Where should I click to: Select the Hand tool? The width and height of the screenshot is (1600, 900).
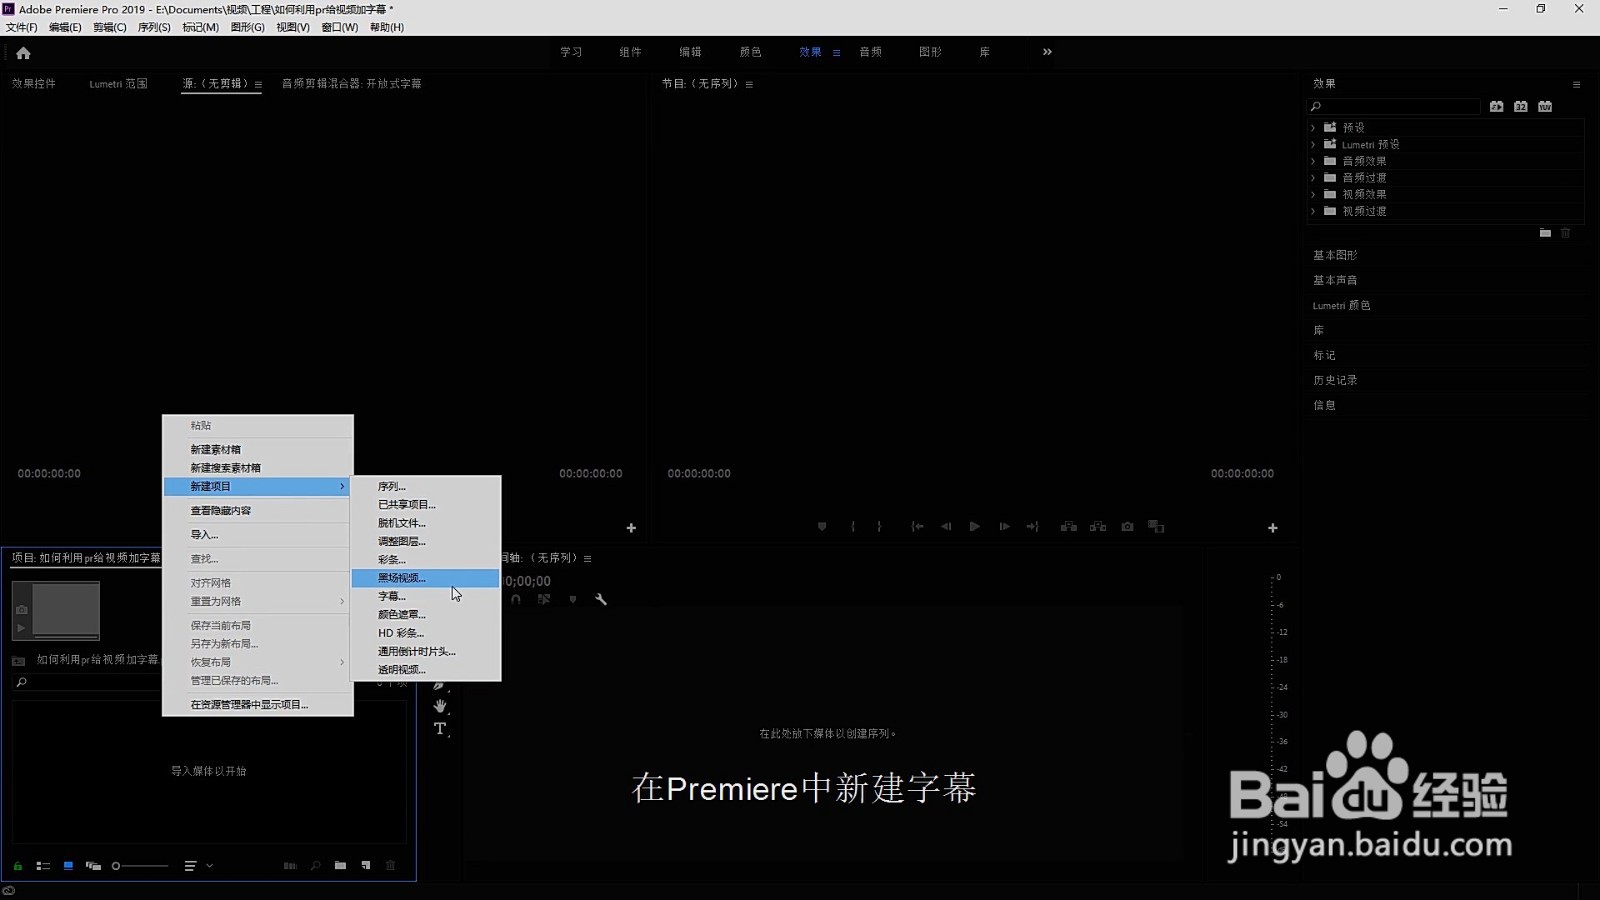click(440, 706)
